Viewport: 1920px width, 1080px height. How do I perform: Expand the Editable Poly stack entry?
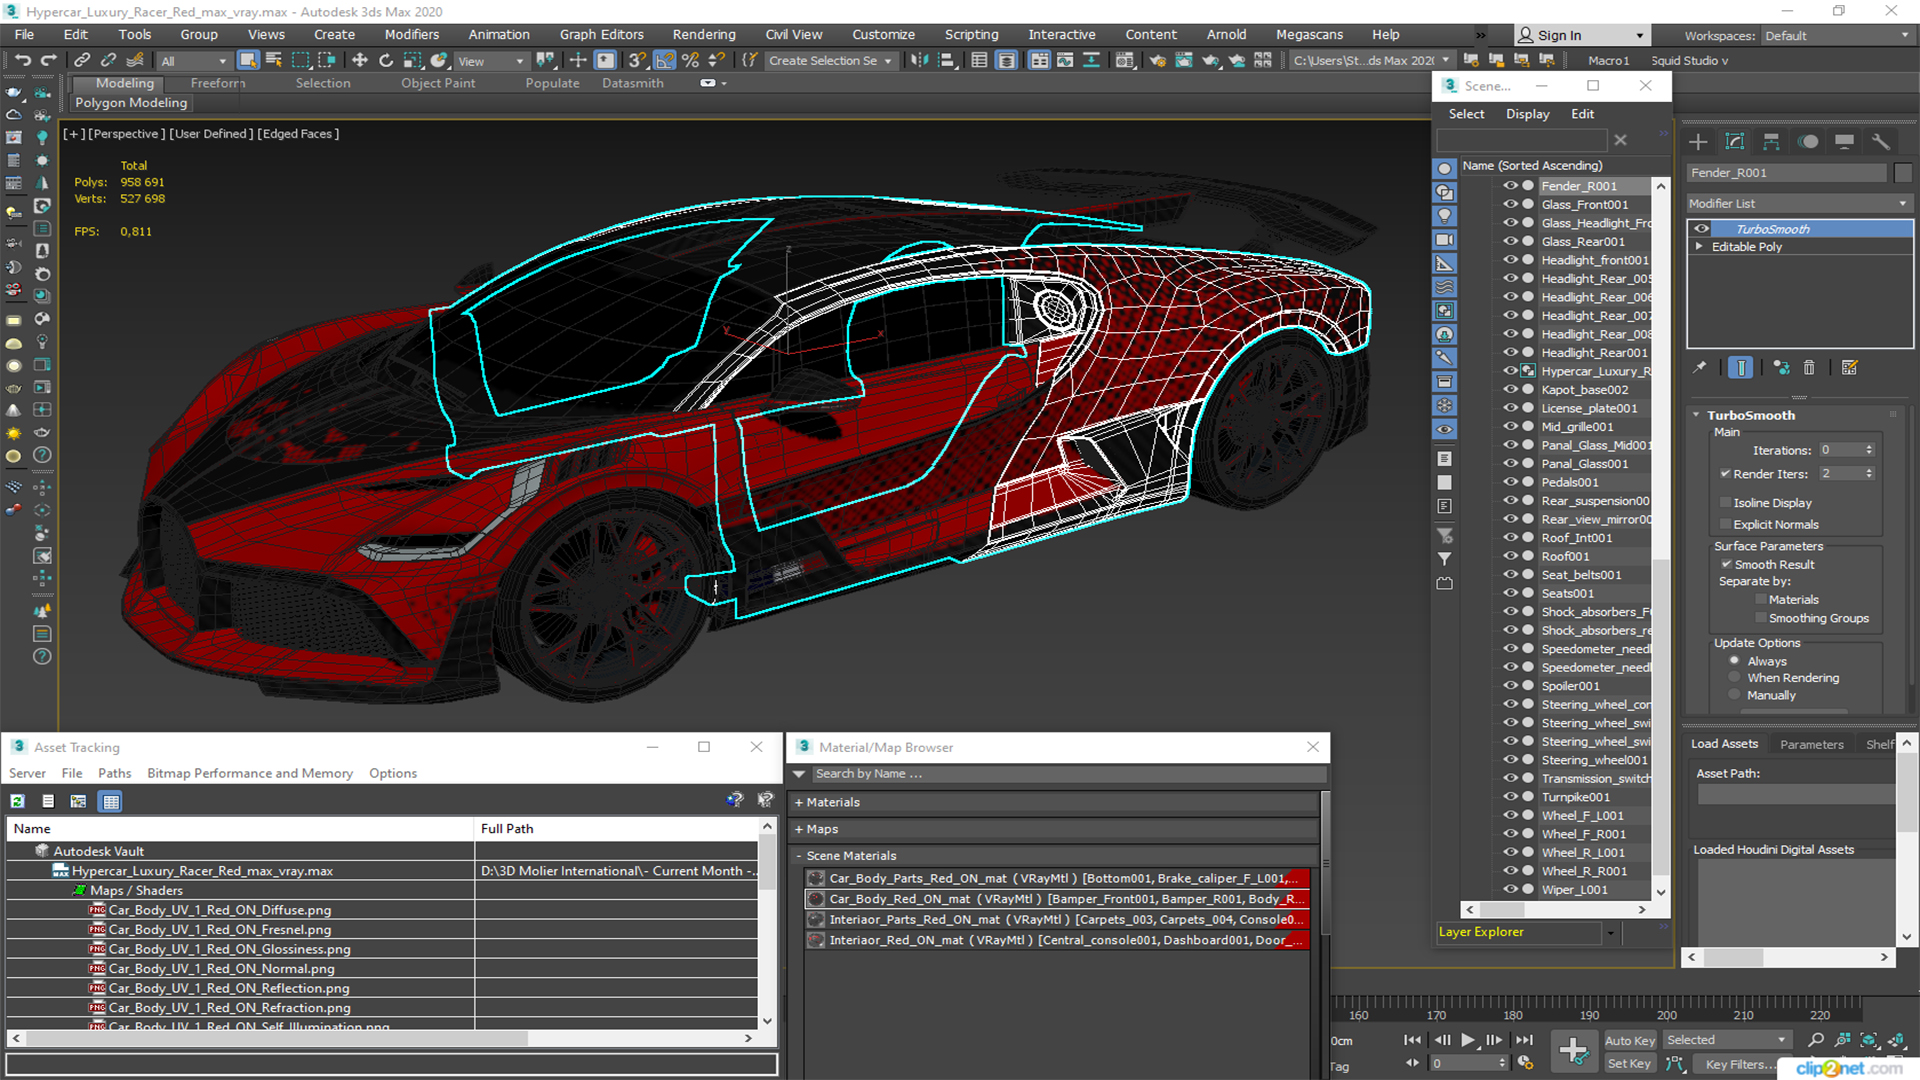click(1699, 247)
